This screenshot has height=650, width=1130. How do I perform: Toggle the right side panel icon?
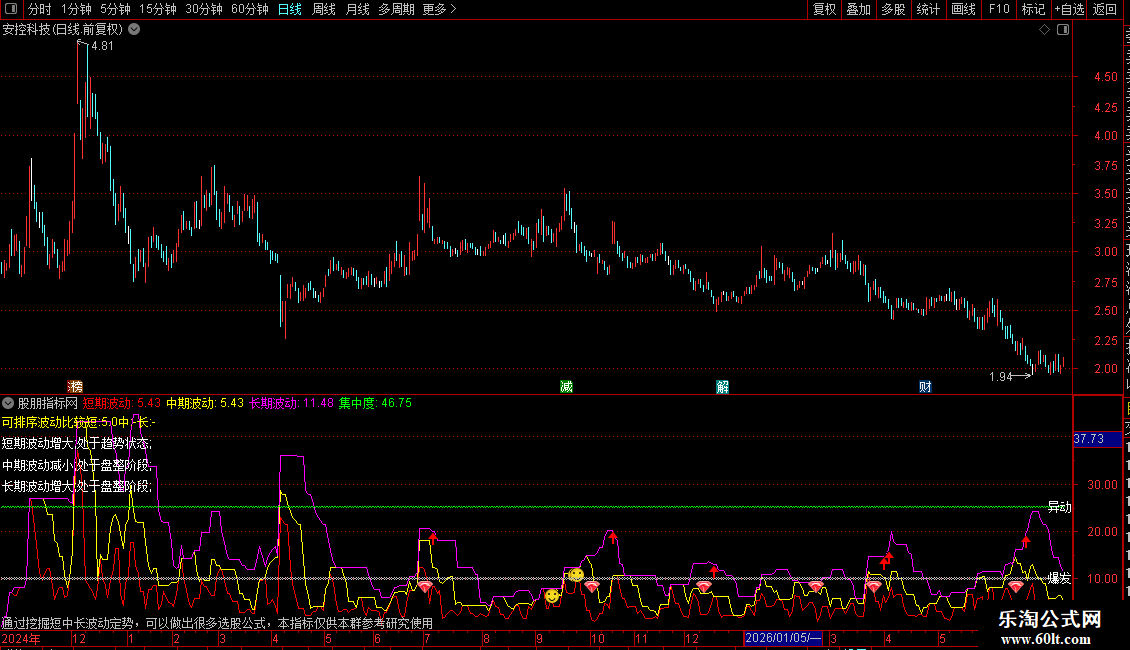[1063, 30]
